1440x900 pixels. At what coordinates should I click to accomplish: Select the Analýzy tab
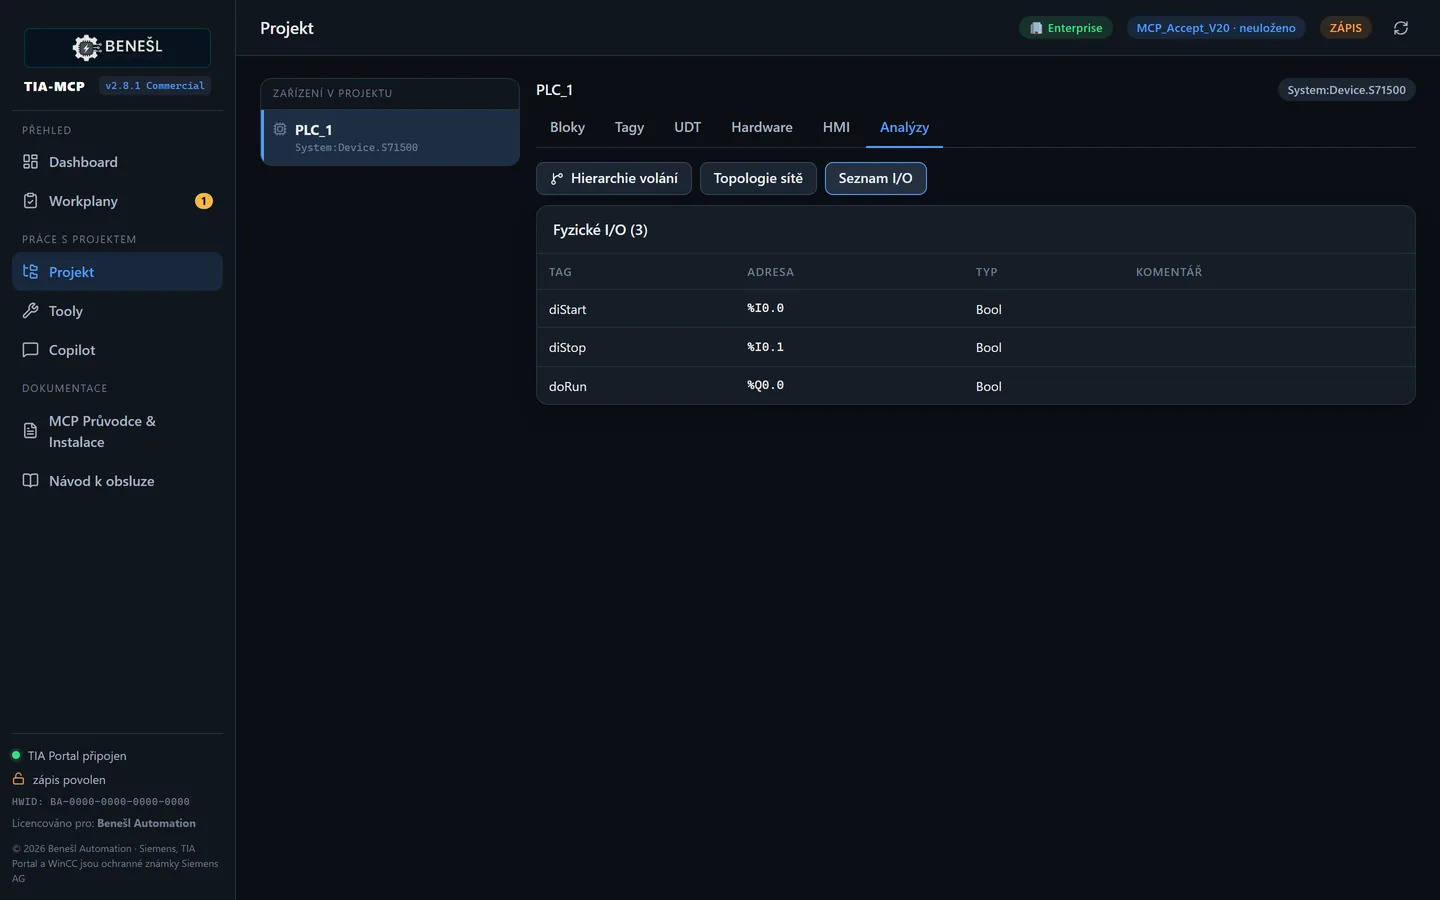point(904,127)
